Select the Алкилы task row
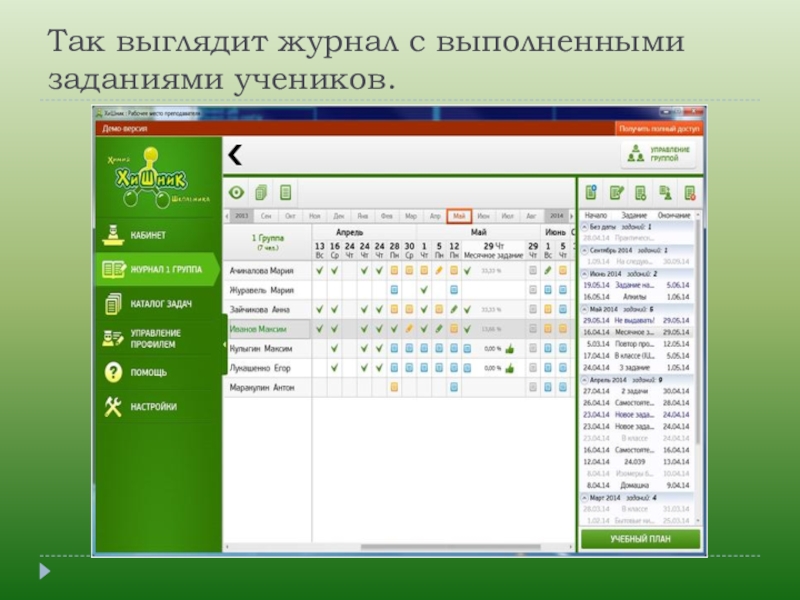This screenshot has height=600, width=800. [637, 297]
